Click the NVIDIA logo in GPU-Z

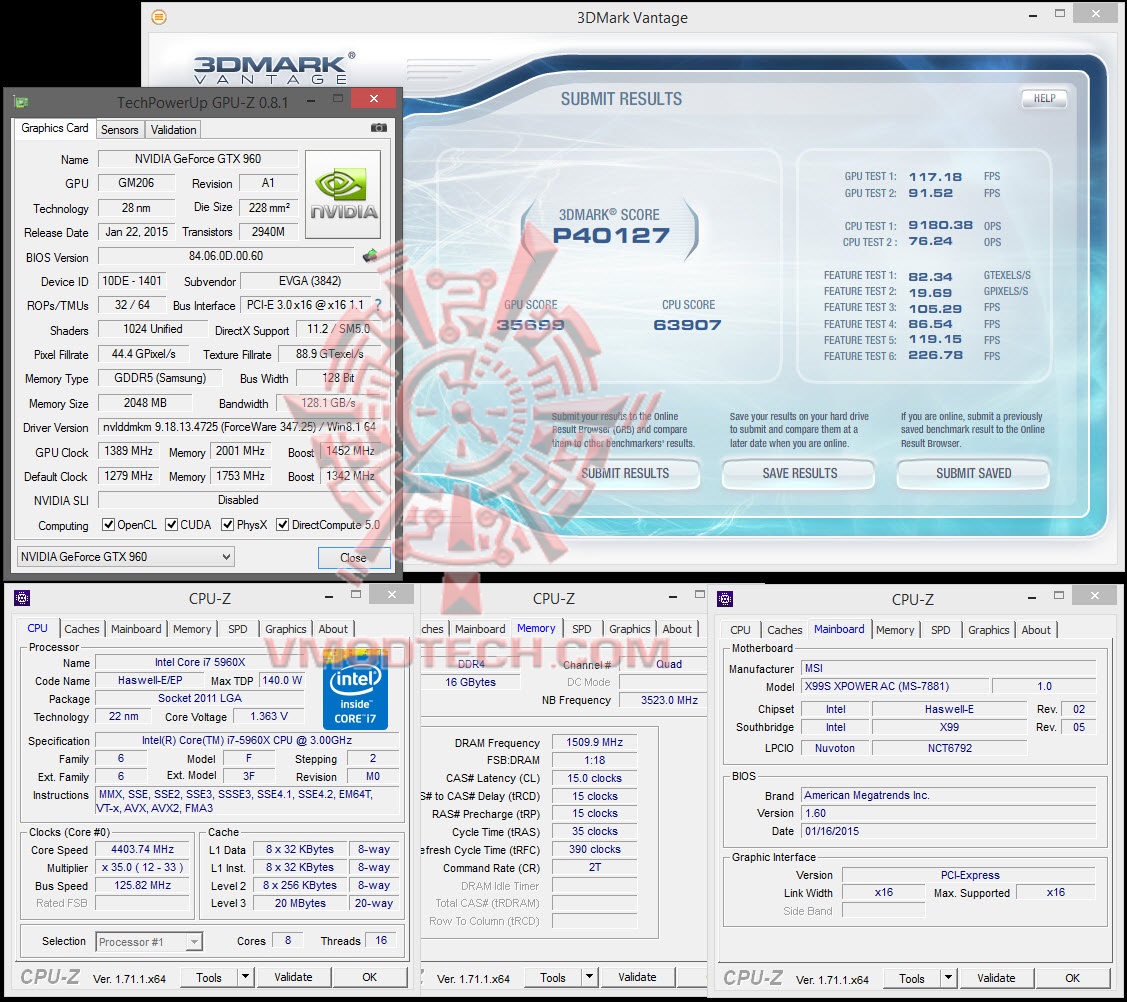click(x=343, y=194)
